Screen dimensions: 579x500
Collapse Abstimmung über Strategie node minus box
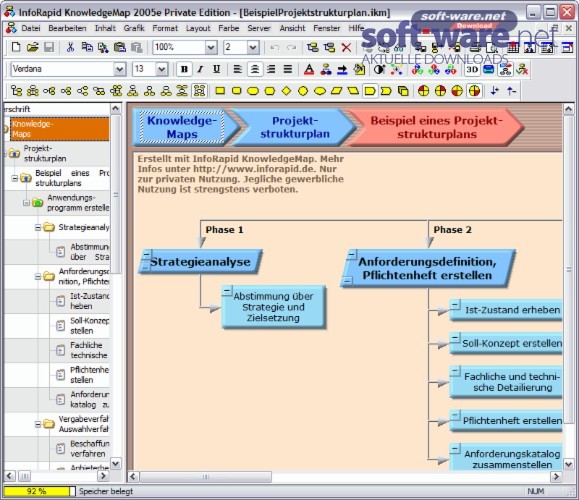click(227, 290)
